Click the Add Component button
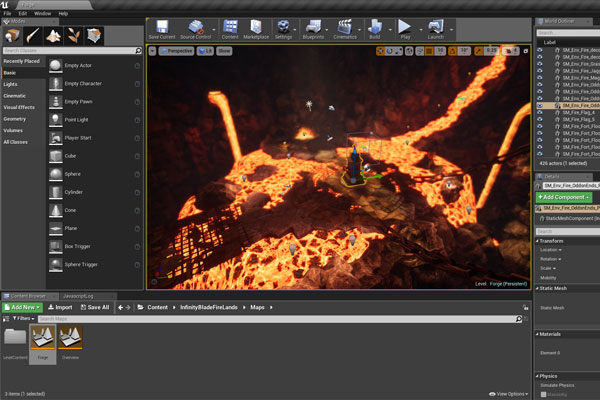The image size is (600, 400). tap(564, 197)
